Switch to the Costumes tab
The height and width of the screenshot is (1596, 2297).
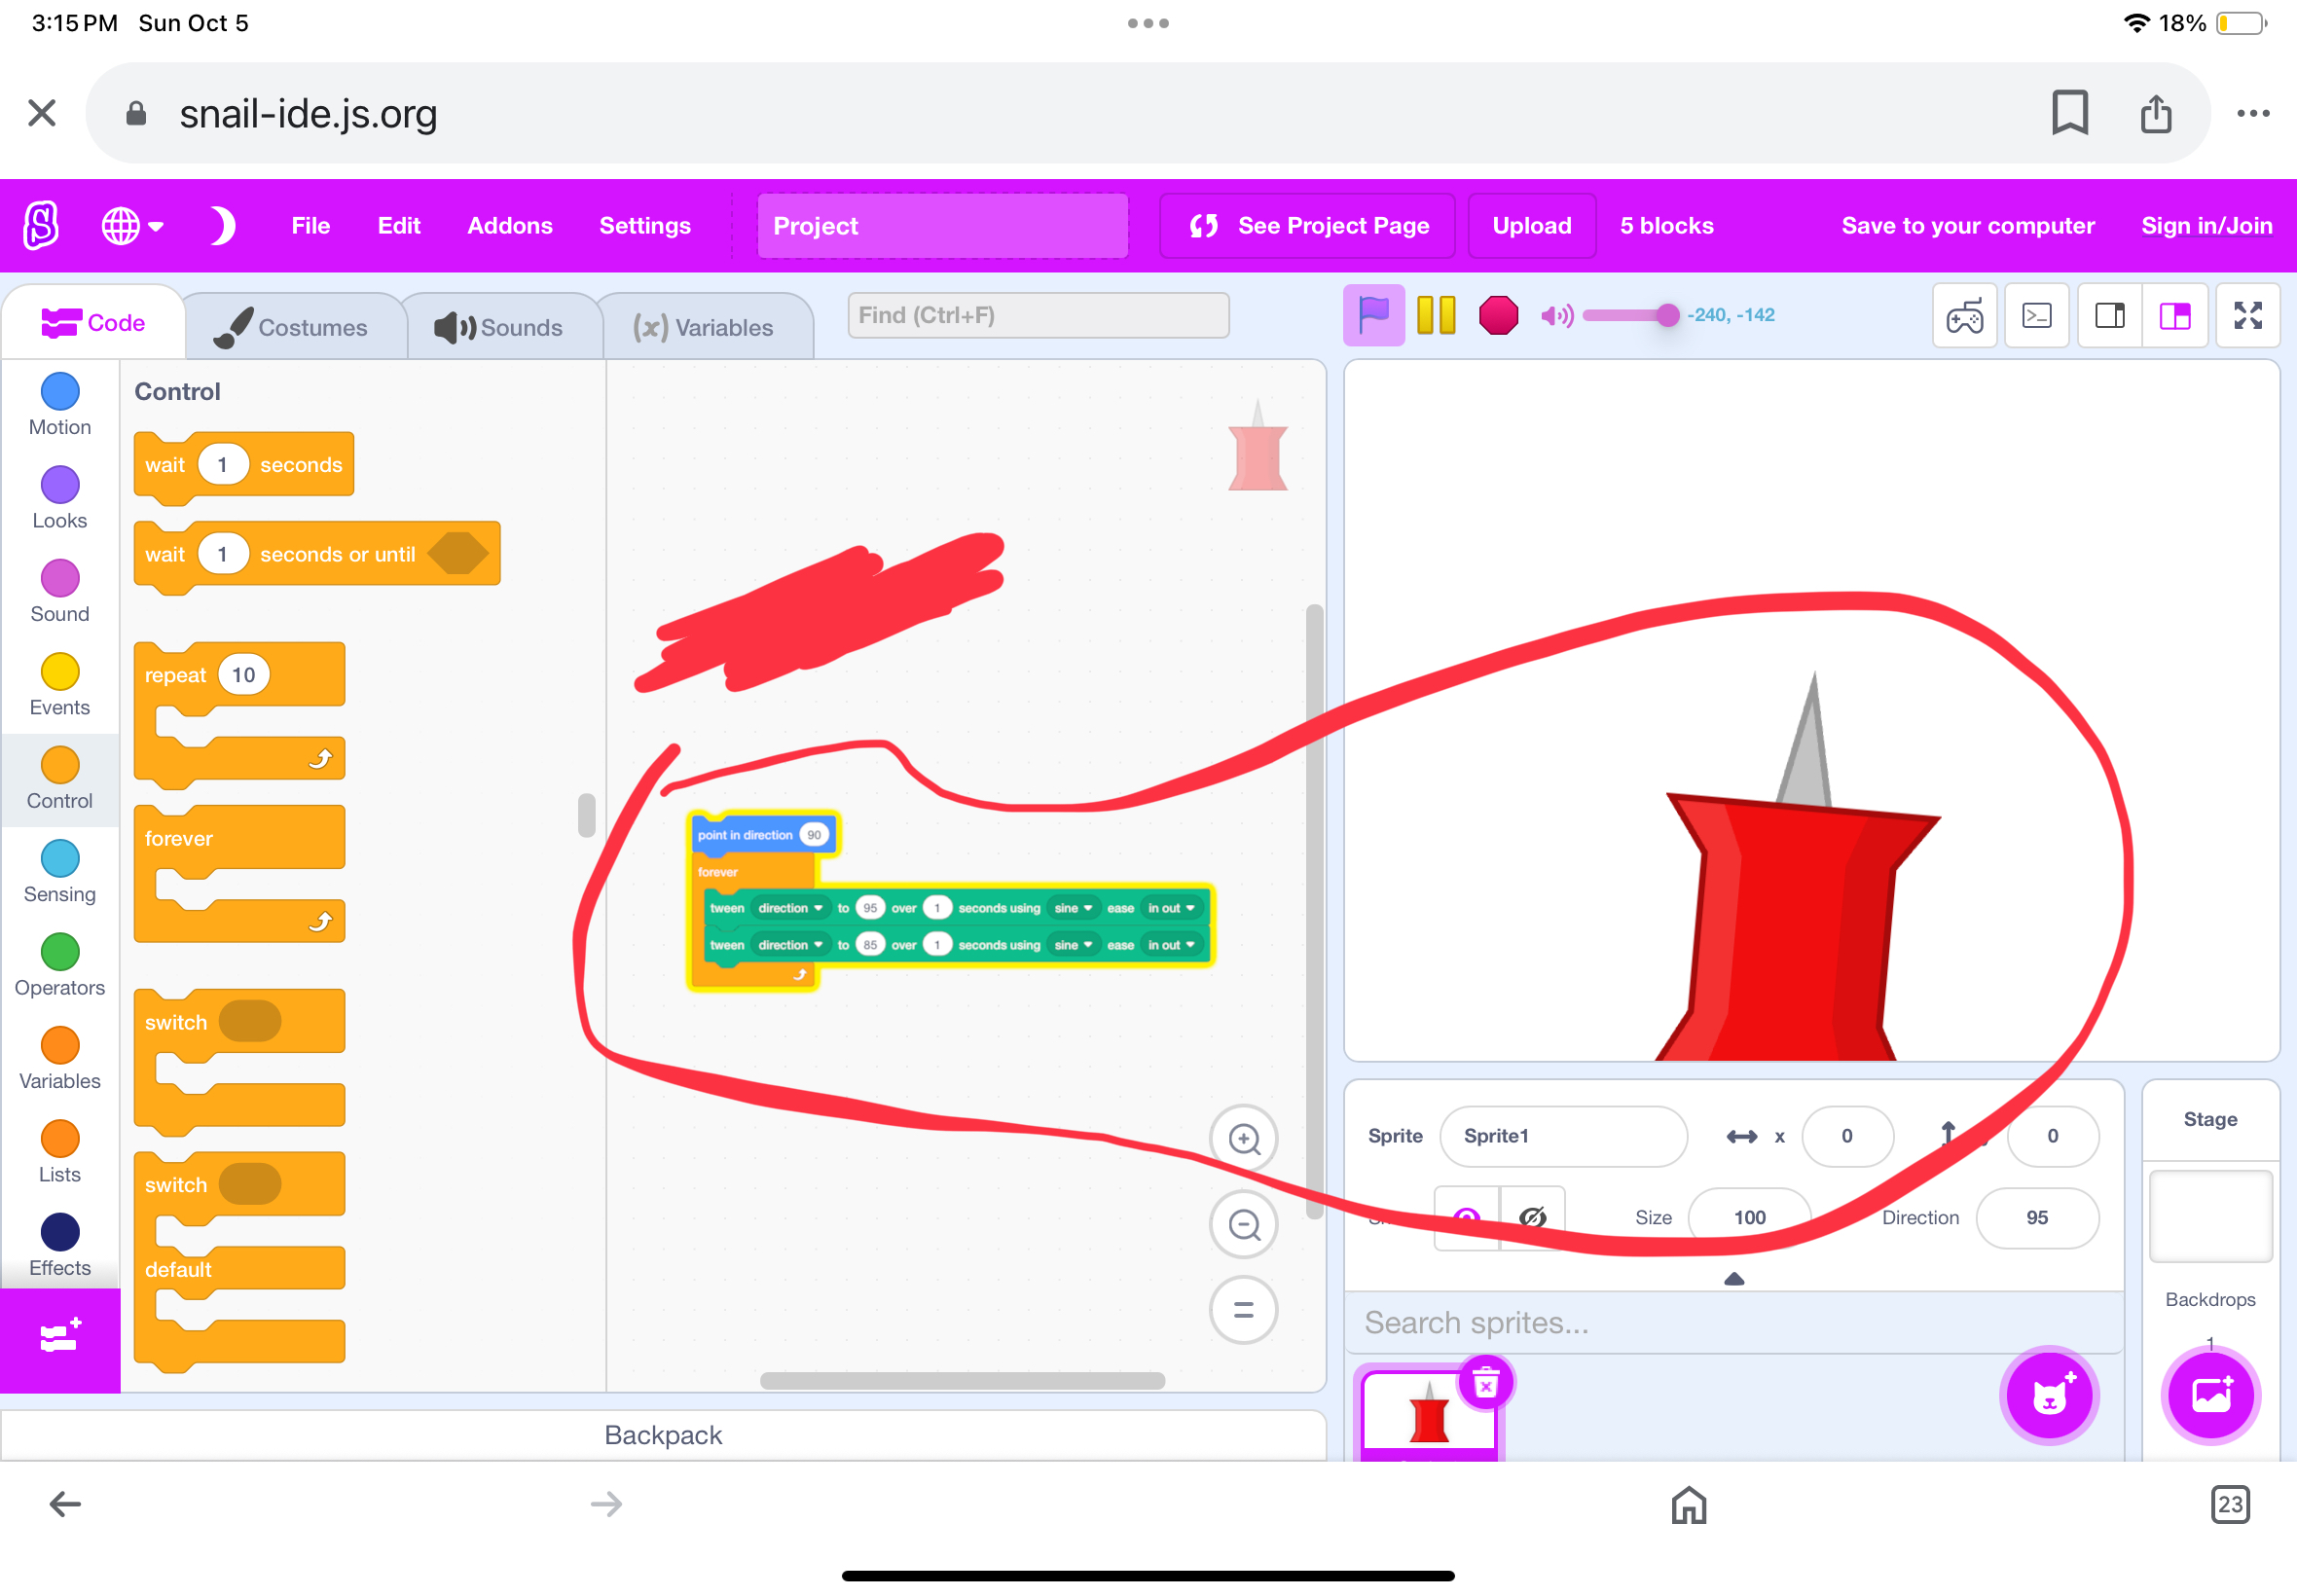[294, 327]
